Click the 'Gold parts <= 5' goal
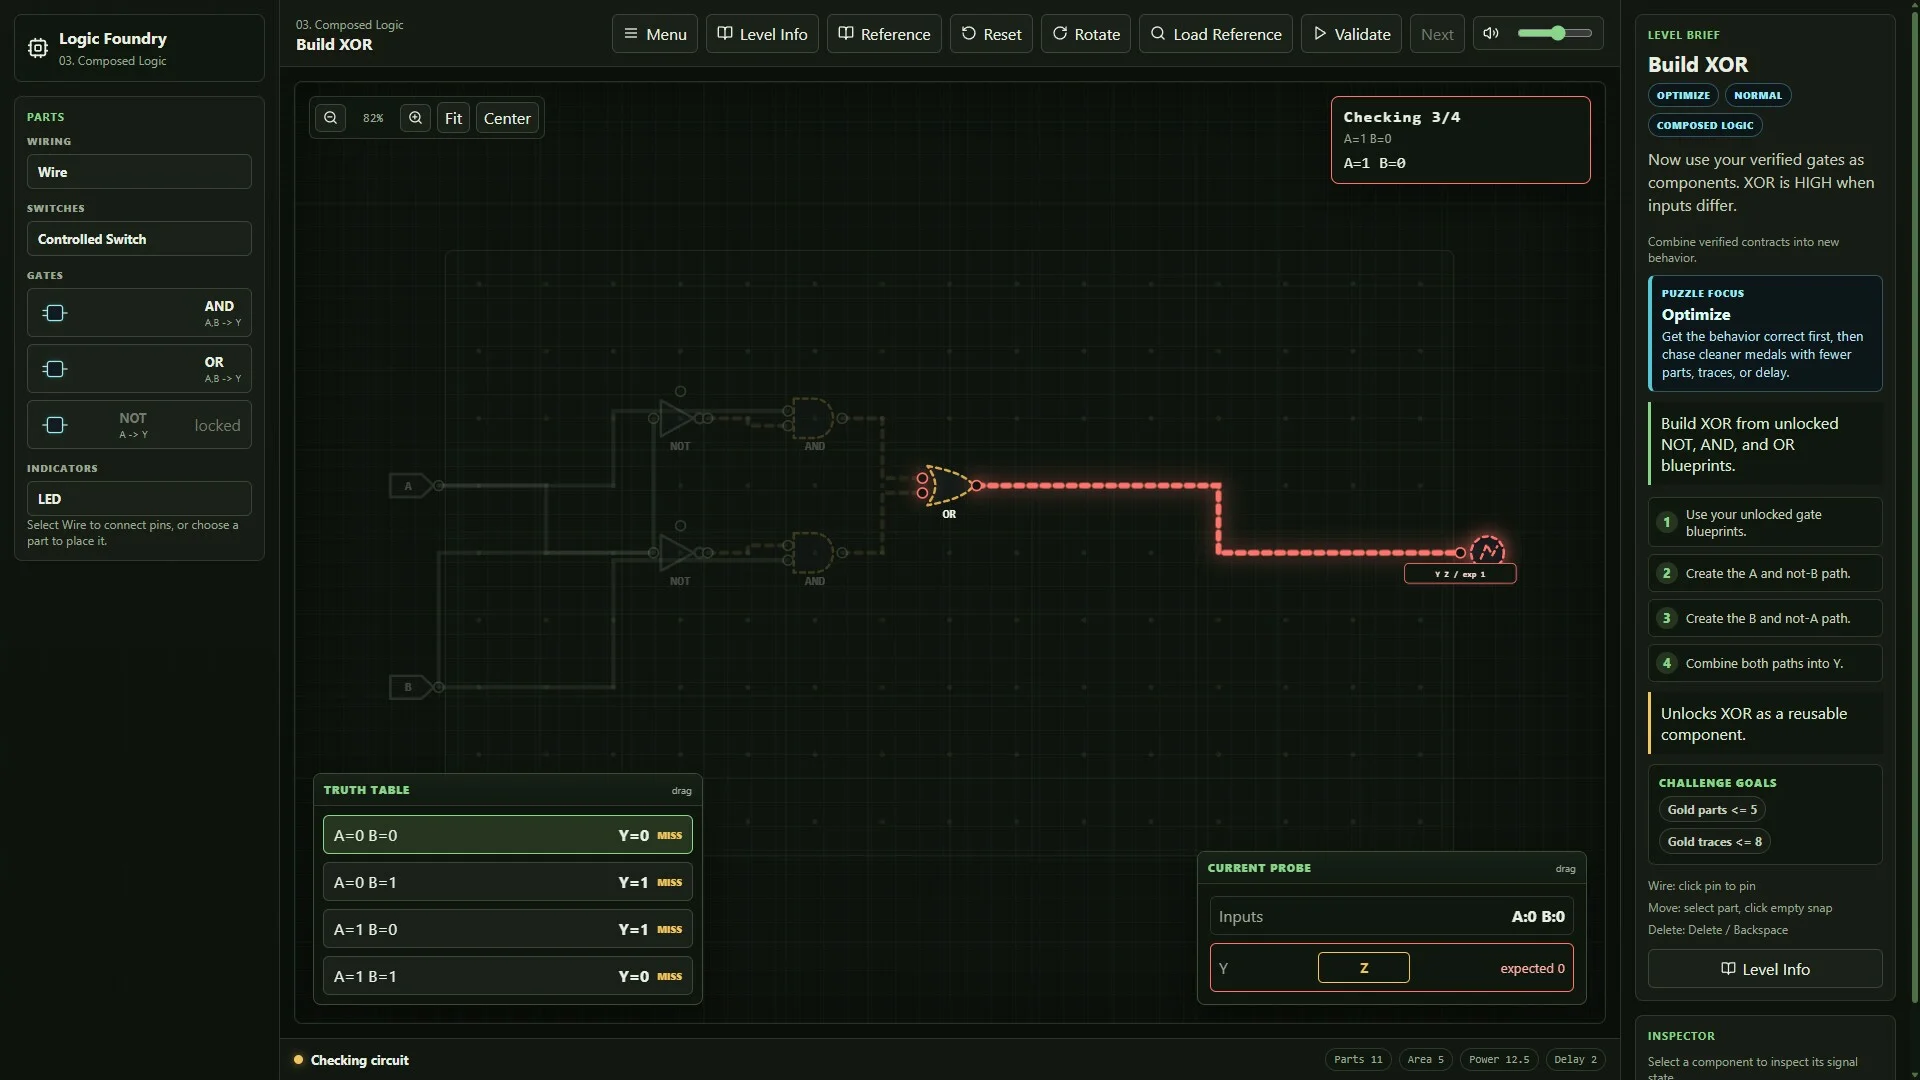The image size is (1920, 1080). point(1712,810)
